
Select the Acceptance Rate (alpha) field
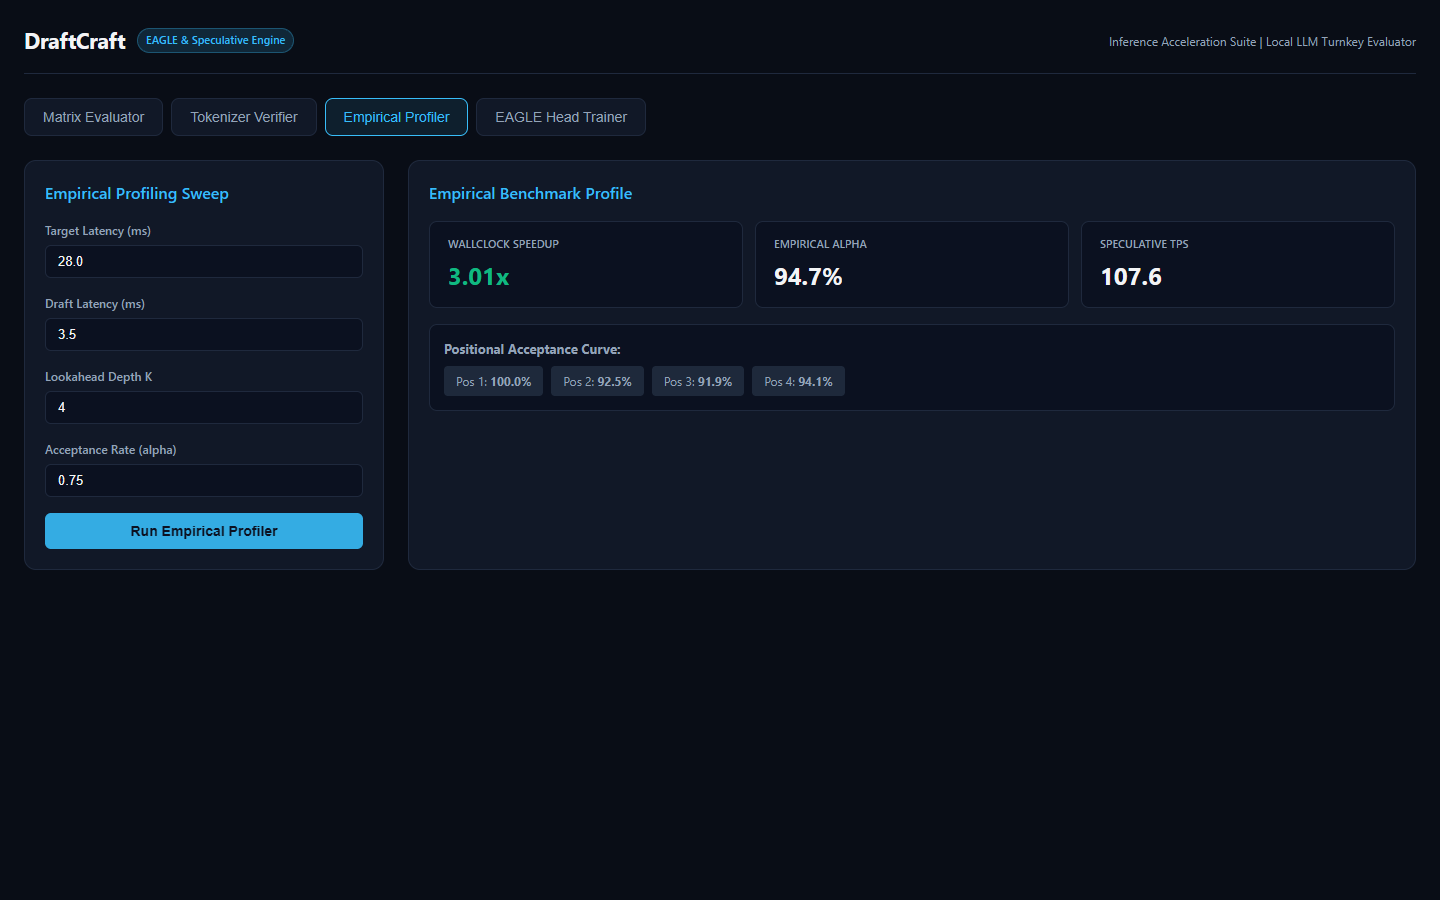tap(204, 480)
